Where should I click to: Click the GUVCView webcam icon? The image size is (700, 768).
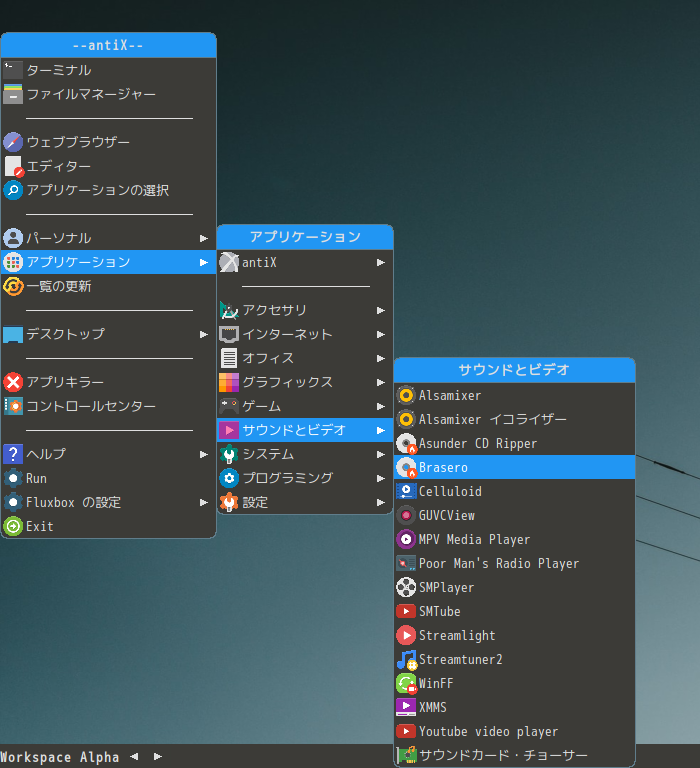click(406, 515)
